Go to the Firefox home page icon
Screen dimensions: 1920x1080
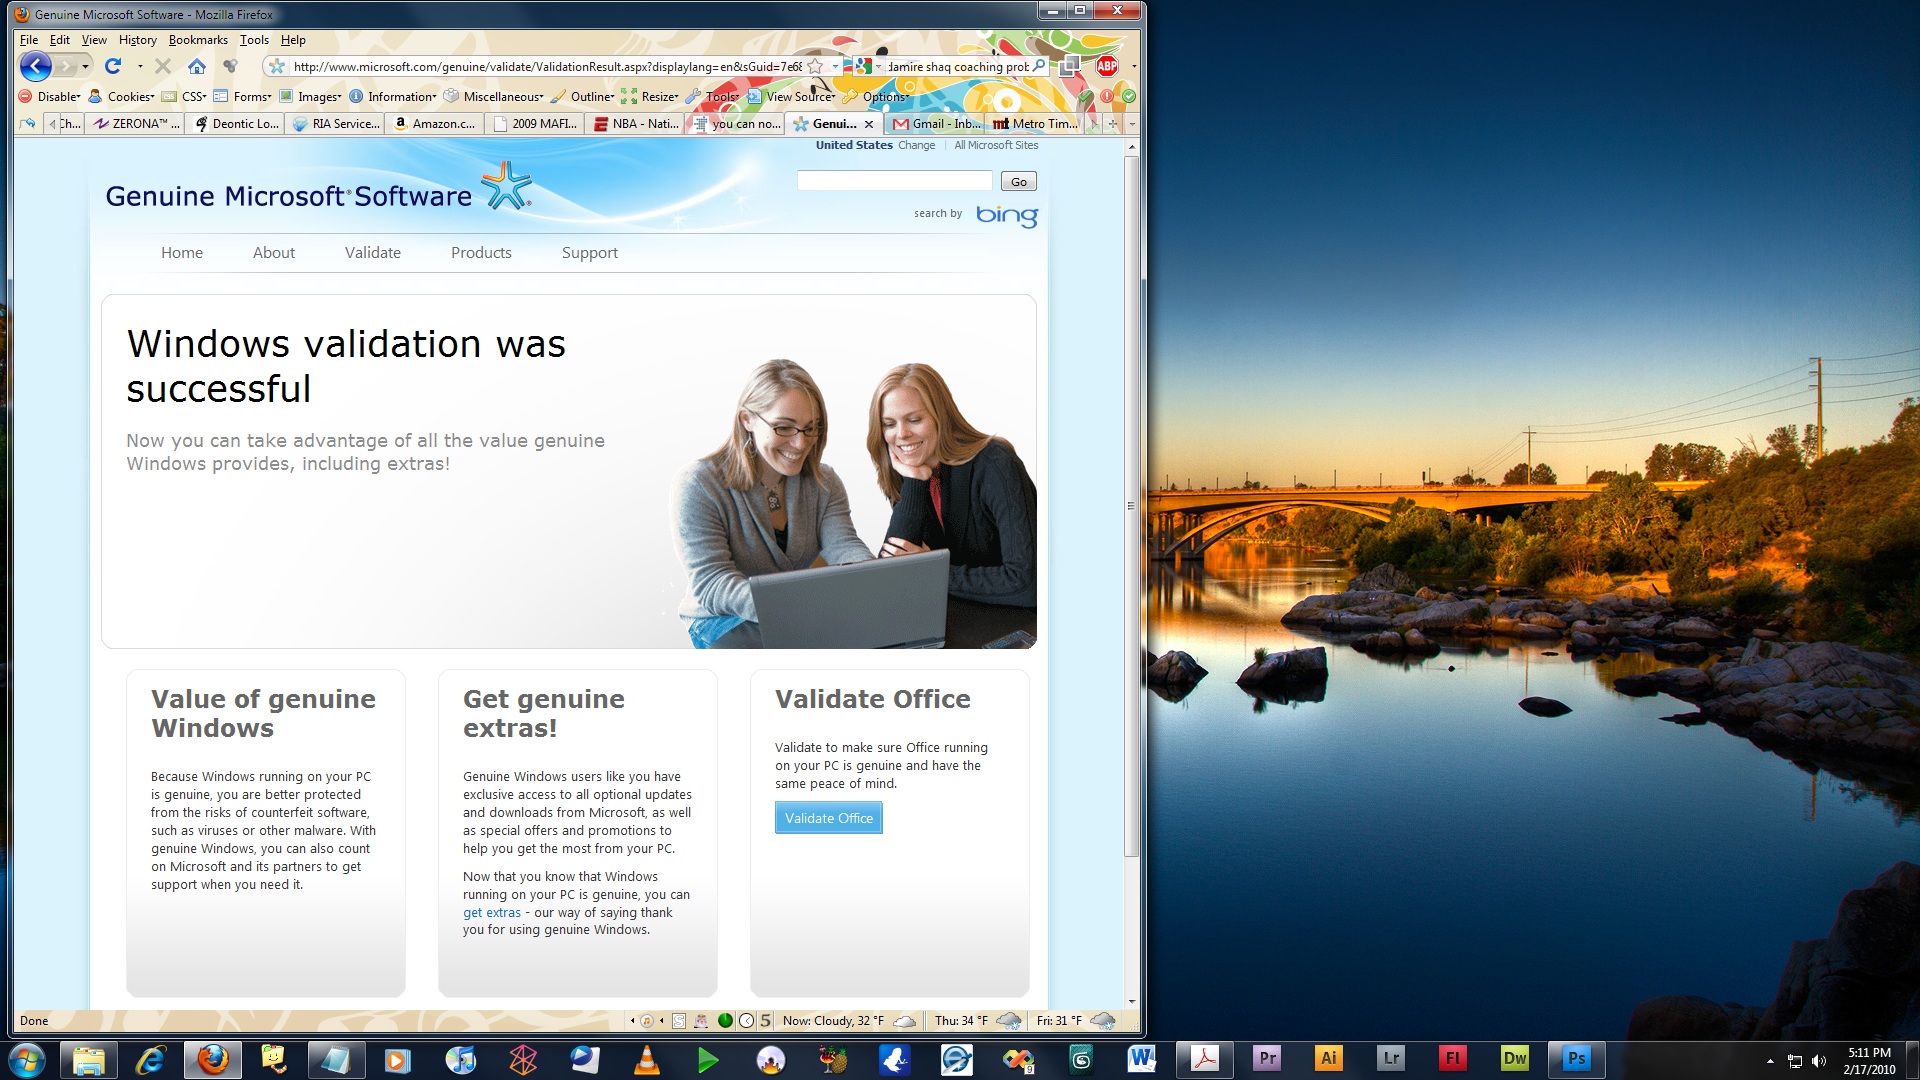[197, 66]
